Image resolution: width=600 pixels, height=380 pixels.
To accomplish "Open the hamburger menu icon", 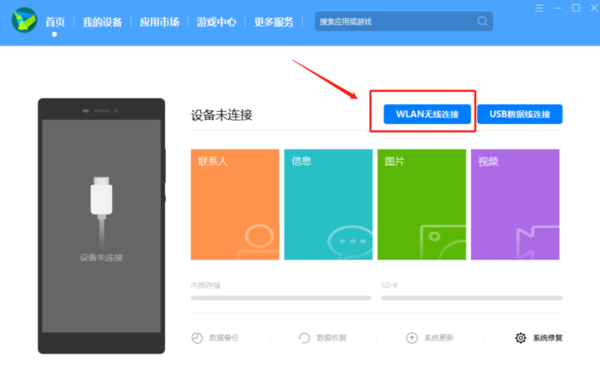I will click(x=539, y=8).
